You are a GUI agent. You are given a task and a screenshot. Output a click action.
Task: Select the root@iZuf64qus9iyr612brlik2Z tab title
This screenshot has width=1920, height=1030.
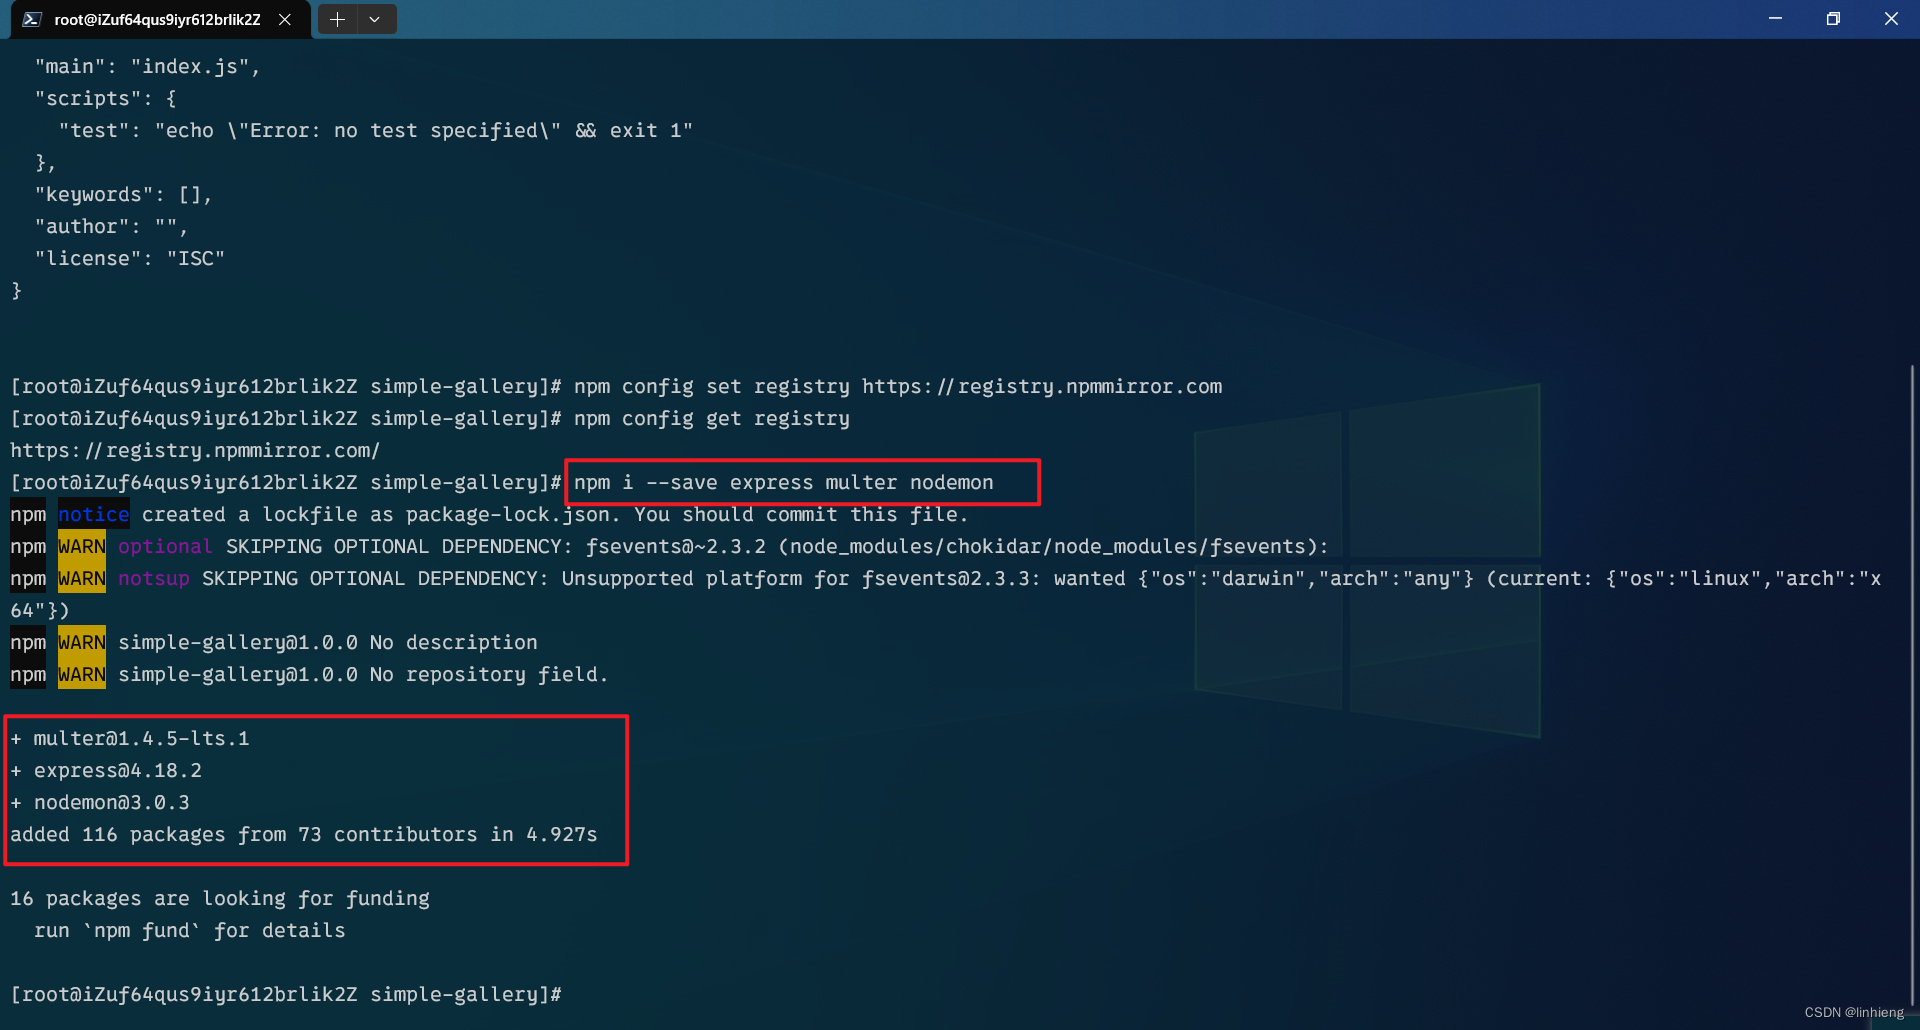157,19
